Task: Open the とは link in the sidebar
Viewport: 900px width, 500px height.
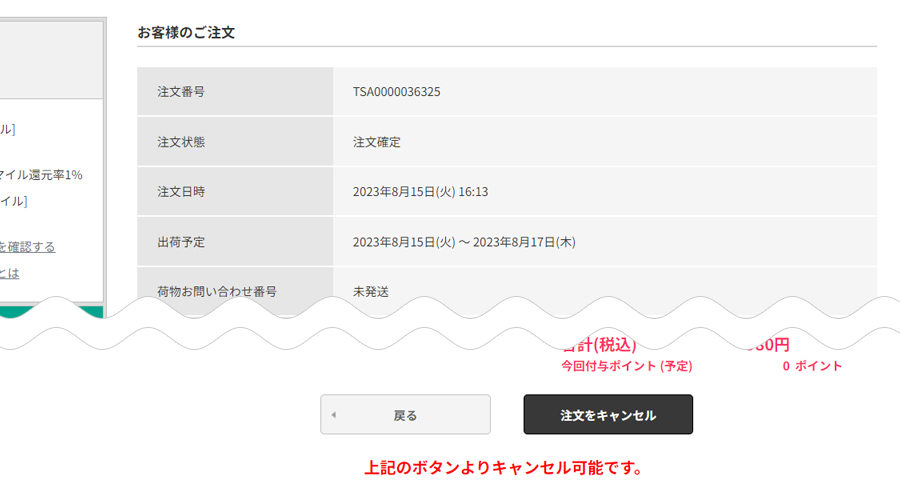Action: (9, 273)
